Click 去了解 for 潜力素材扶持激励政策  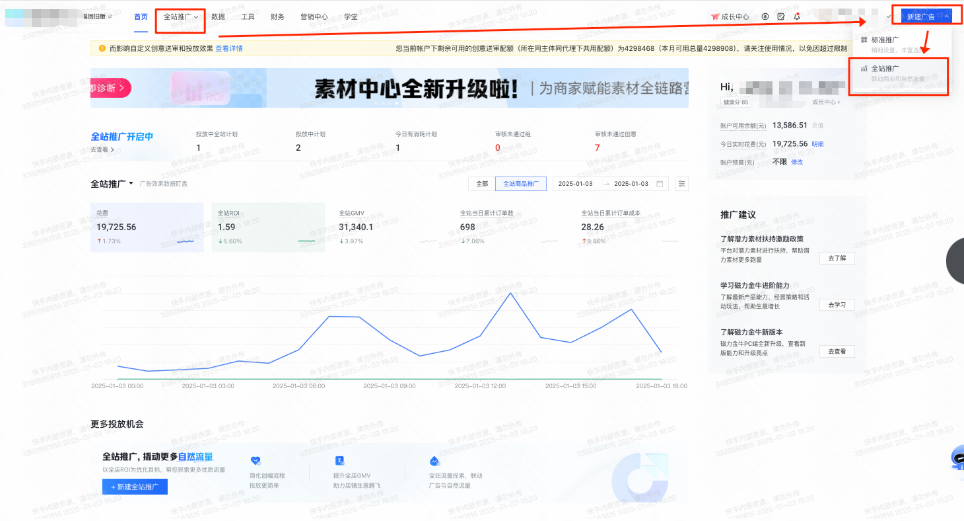point(837,258)
